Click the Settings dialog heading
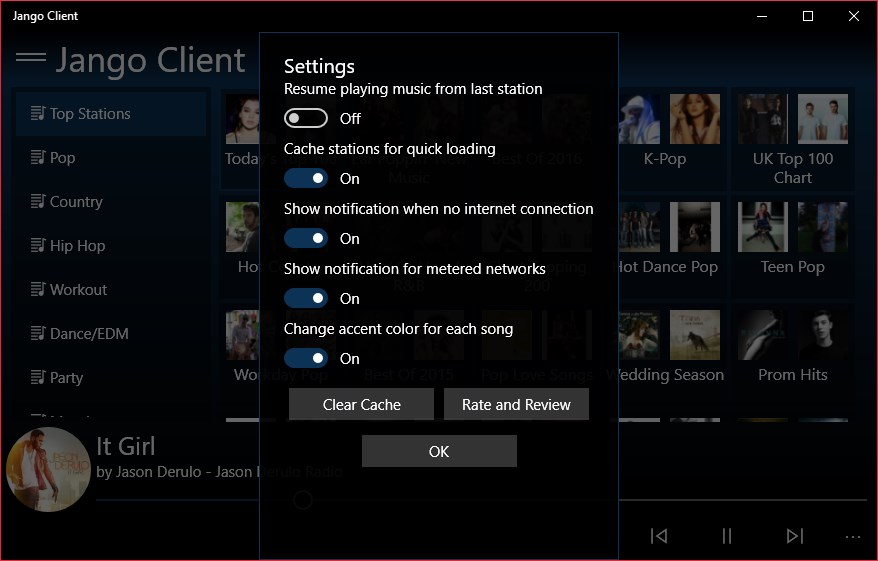Viewport: 878px width, 561px height. 319,66
